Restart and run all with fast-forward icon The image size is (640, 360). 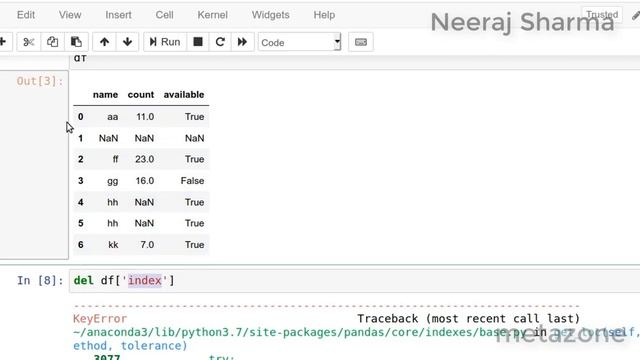[x=242, y=42]
